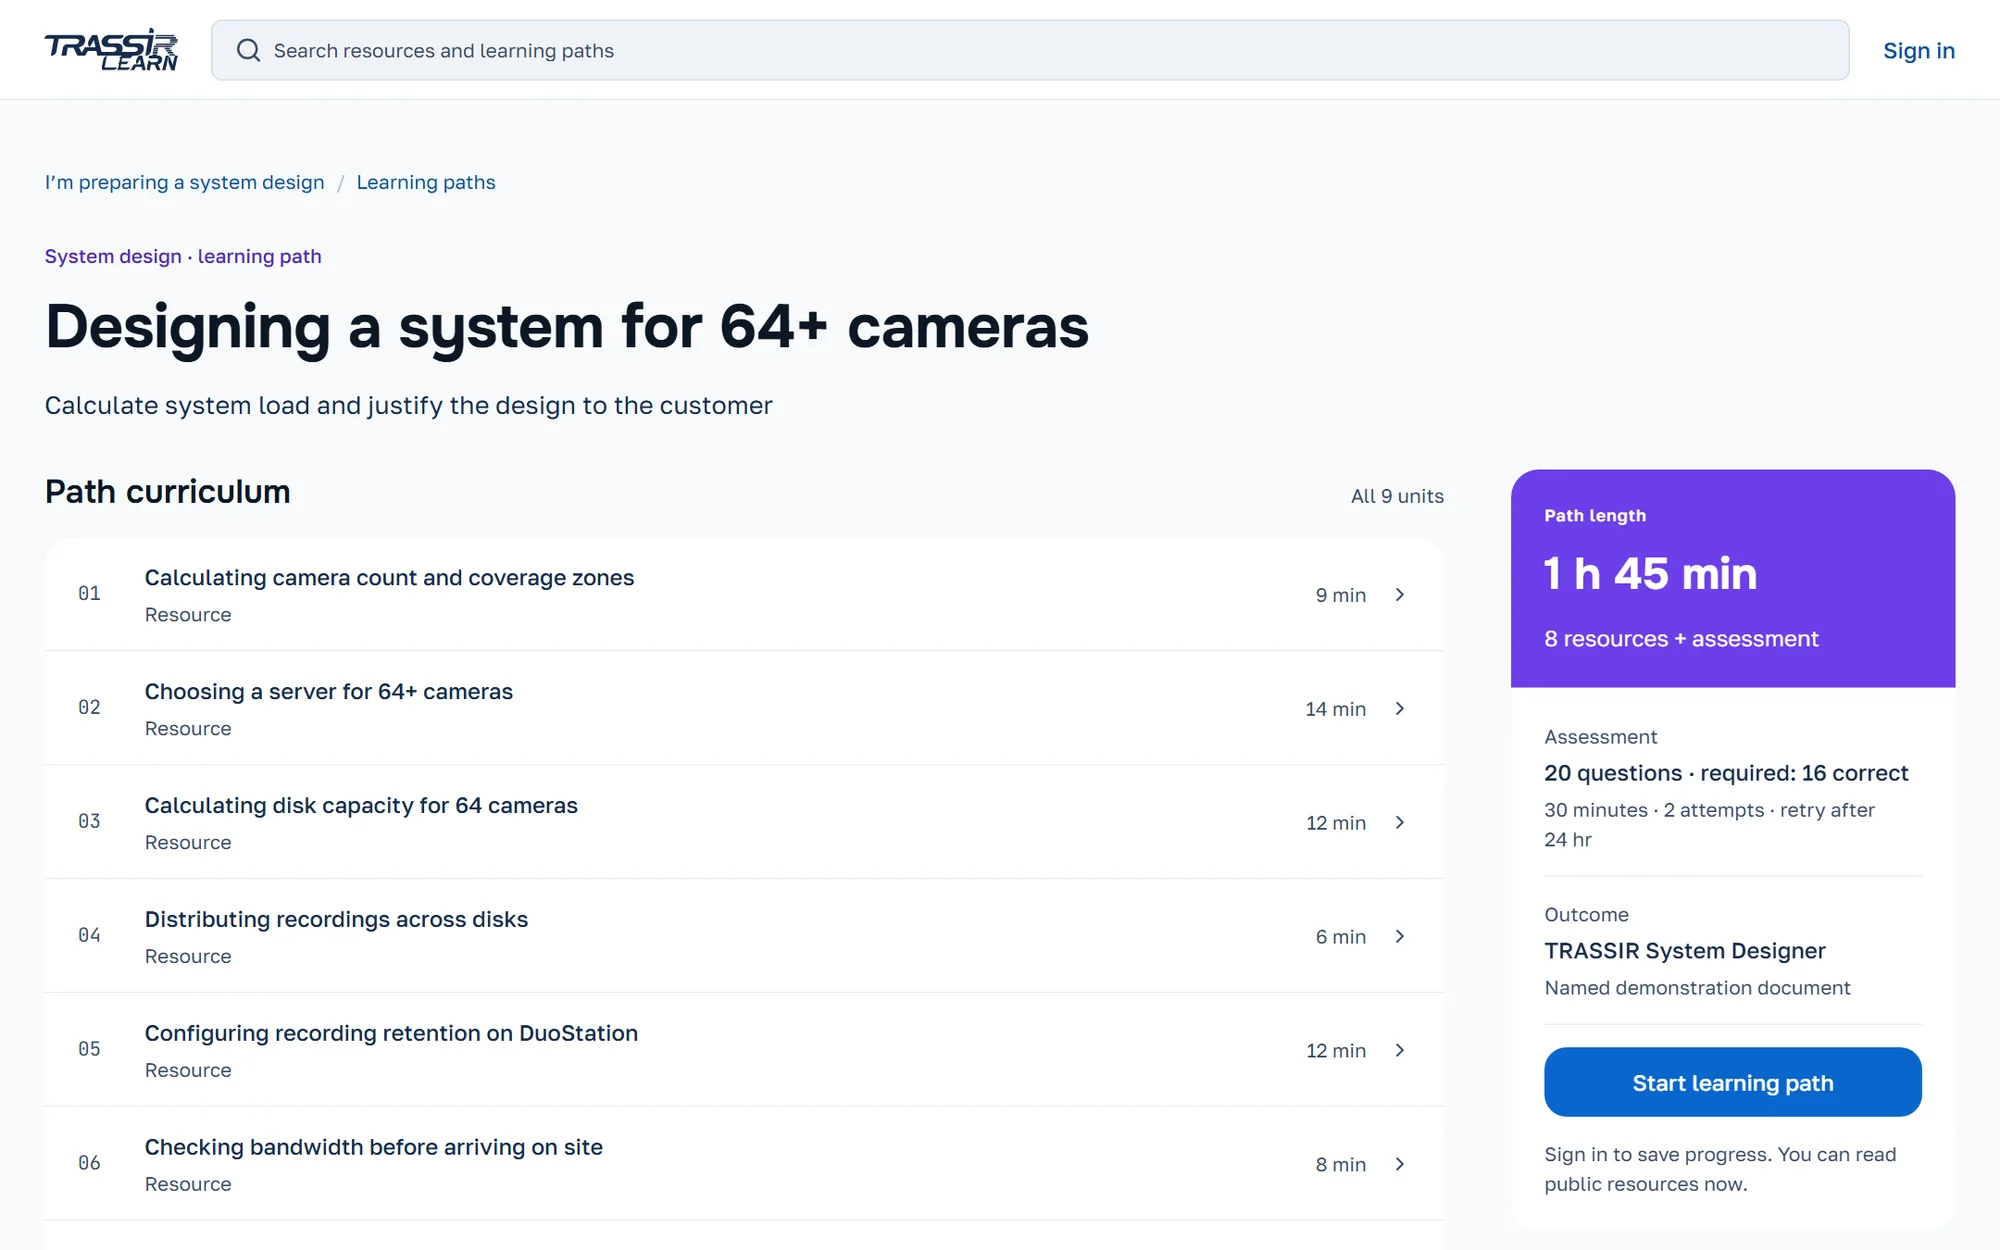The height and width of the screenshot is (1250, 2000).
Task: Click the search magnifier icon
Action: pyautogui.click(x=248, y=50)
